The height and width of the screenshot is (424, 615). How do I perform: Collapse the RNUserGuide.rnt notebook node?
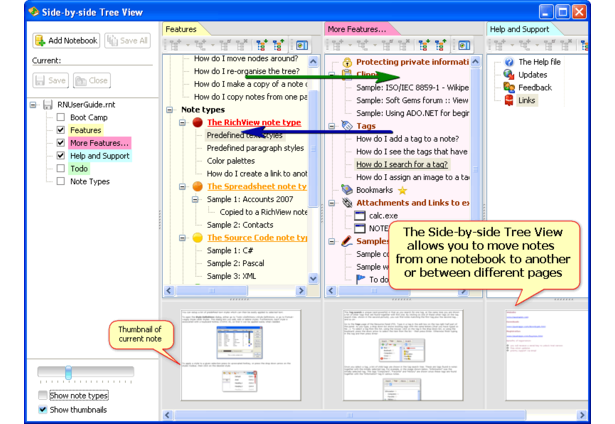point(33,105)
